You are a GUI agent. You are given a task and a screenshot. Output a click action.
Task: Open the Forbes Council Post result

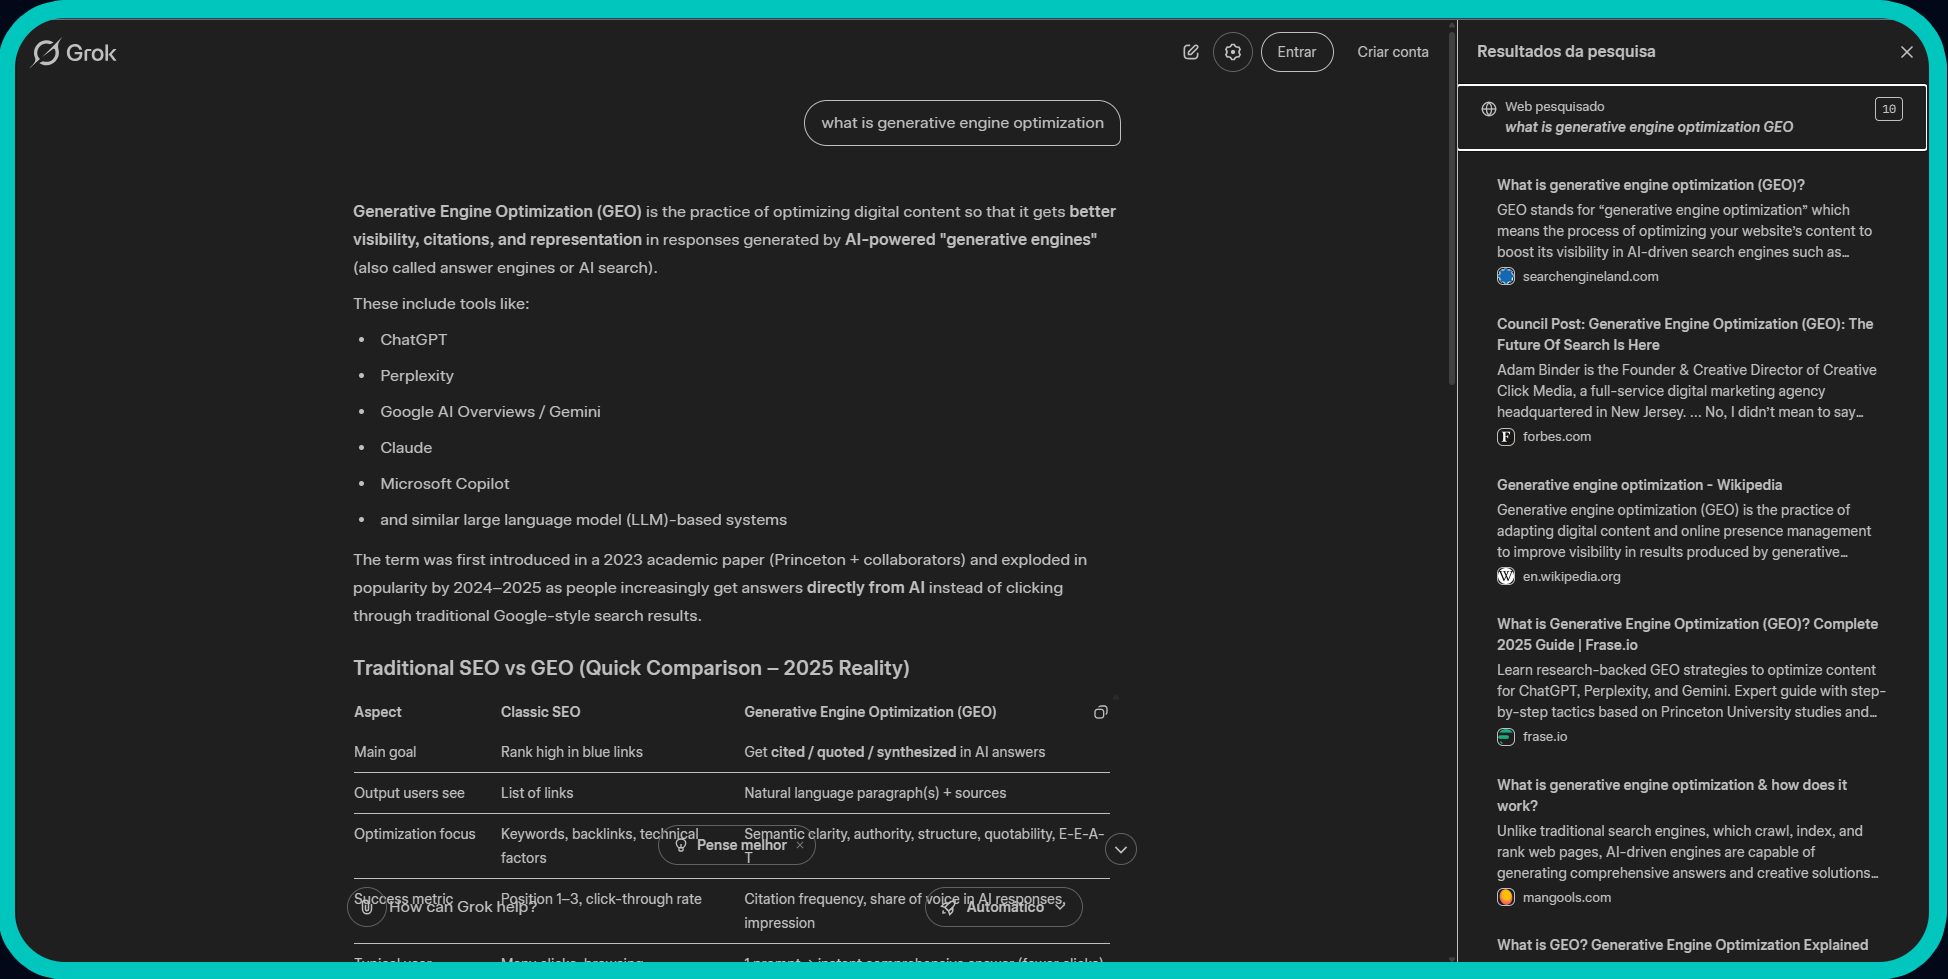[1686, 334]
